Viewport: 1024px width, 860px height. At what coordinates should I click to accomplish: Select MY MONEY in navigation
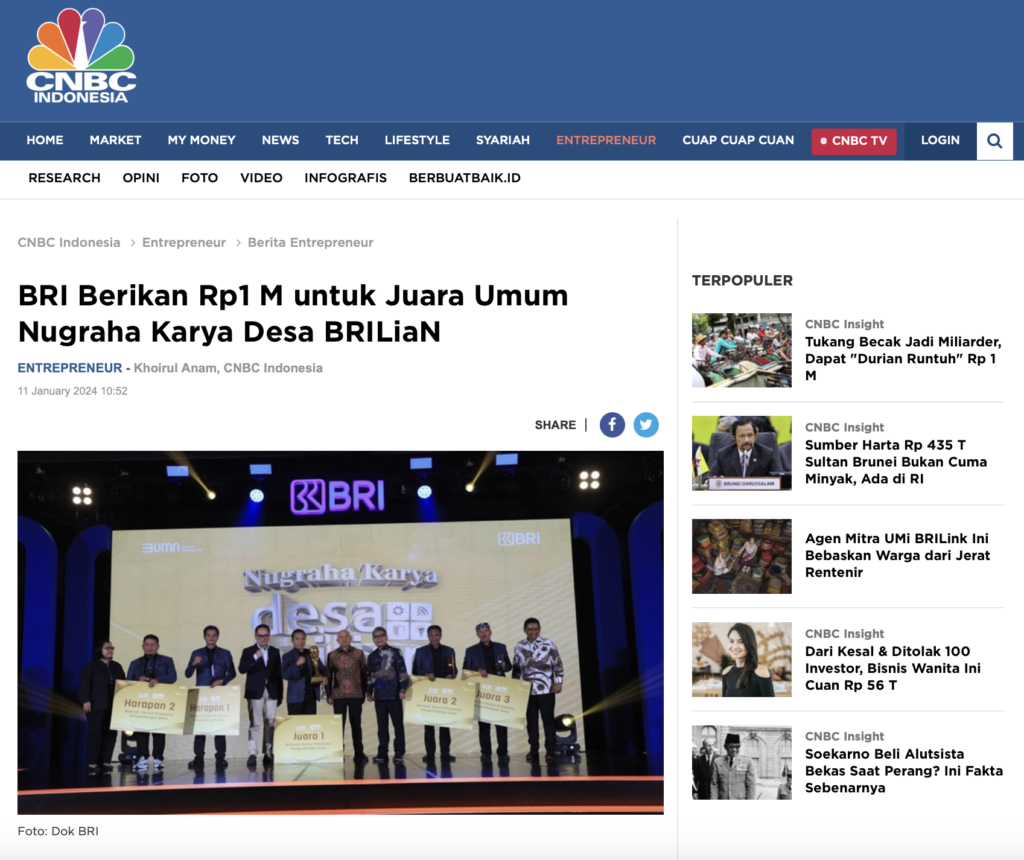[201, 140]
